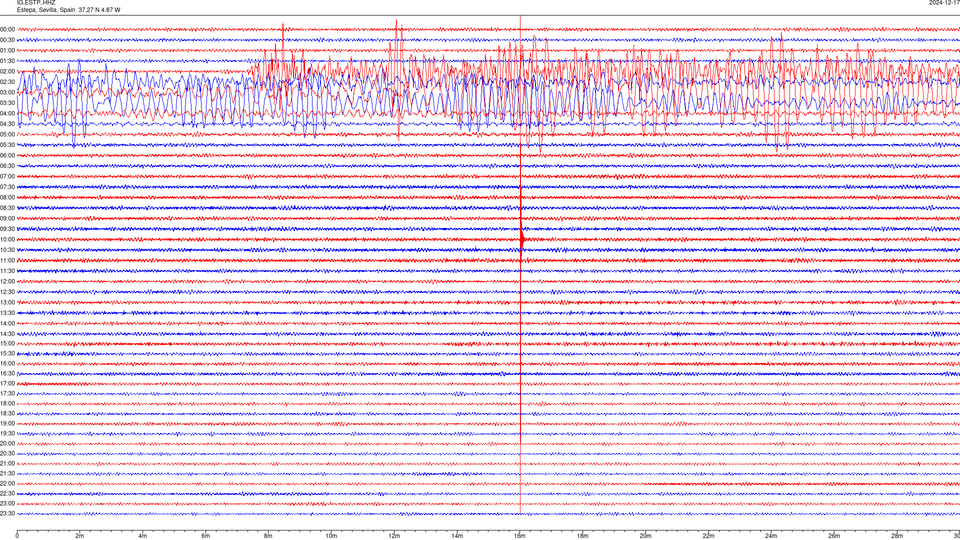Click the 05:30 row label
The width and height of the screenshot is (960, 540).
click(7, 144)
